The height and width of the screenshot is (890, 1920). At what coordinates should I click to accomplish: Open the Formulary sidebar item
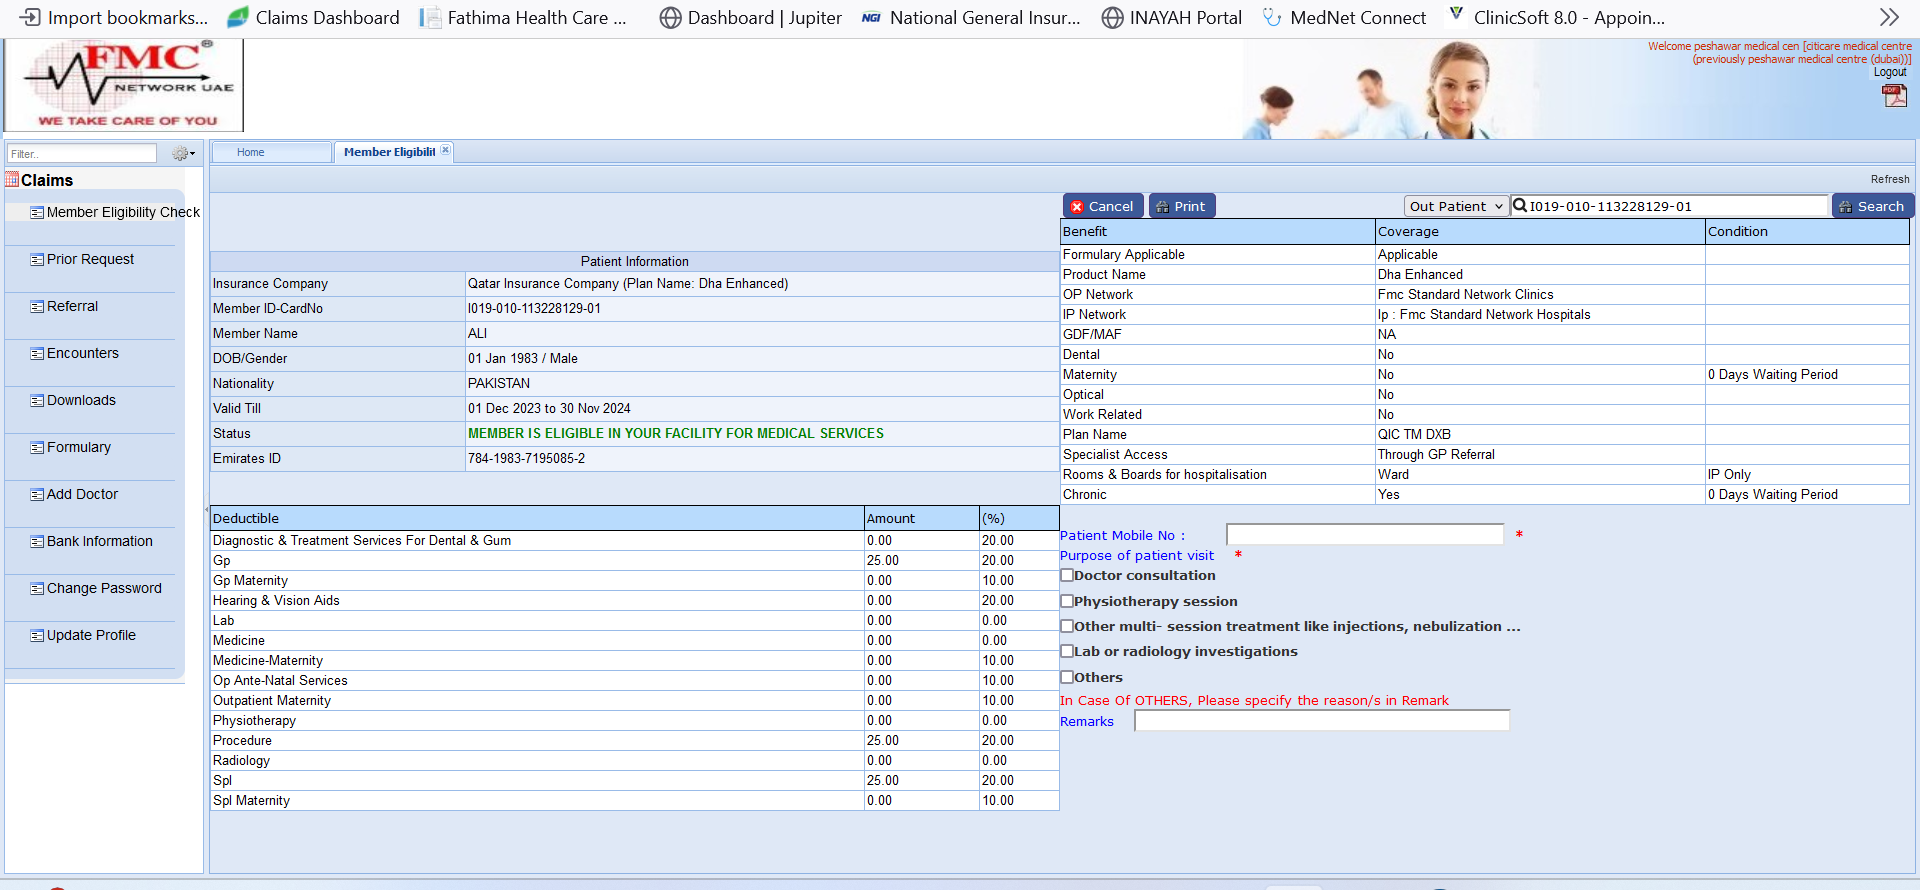[x=78, y=448]
